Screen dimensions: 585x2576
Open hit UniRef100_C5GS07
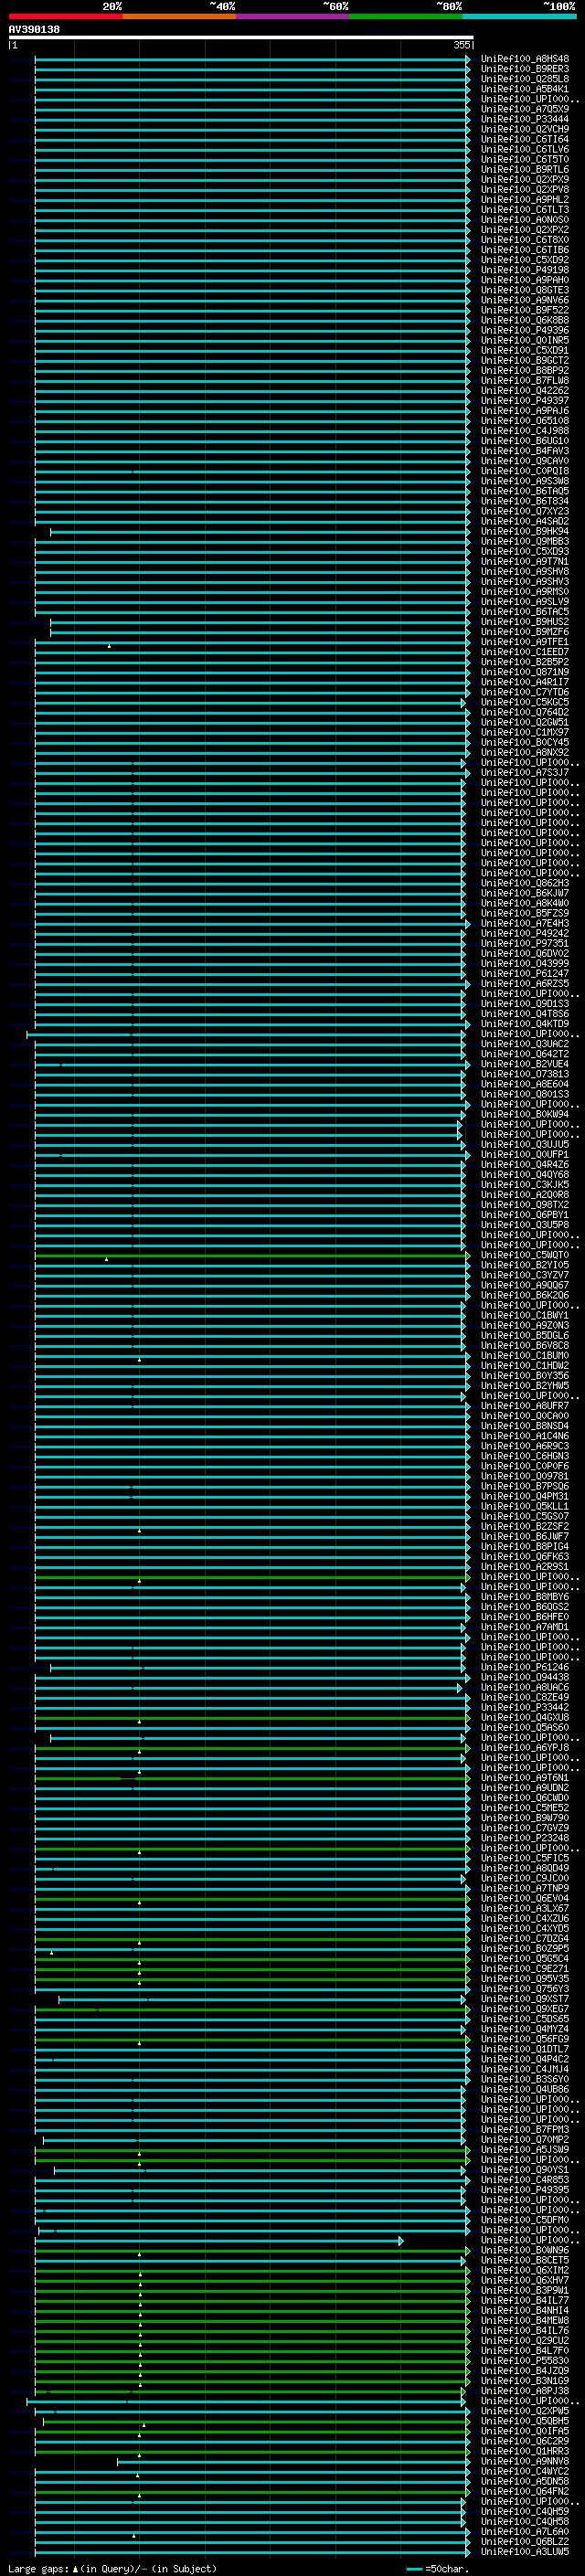pos(525,1517)
